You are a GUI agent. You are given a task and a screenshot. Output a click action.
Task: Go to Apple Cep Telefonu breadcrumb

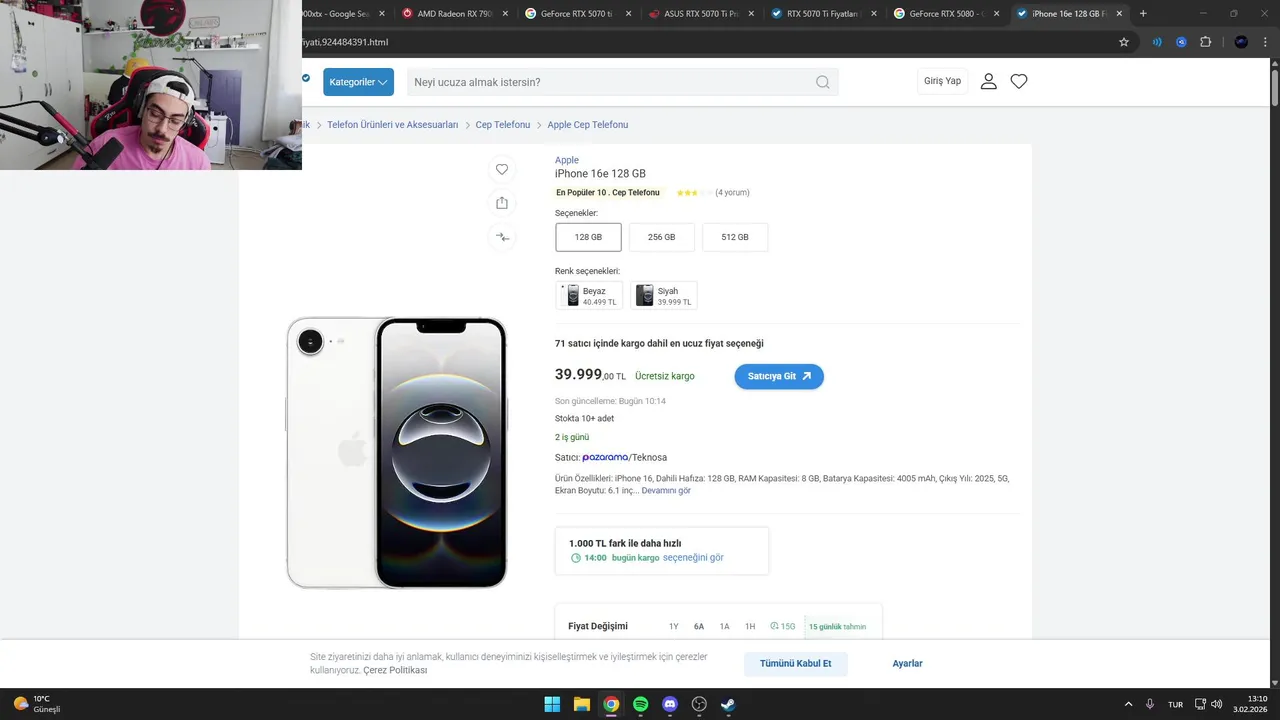coord(588,125)
